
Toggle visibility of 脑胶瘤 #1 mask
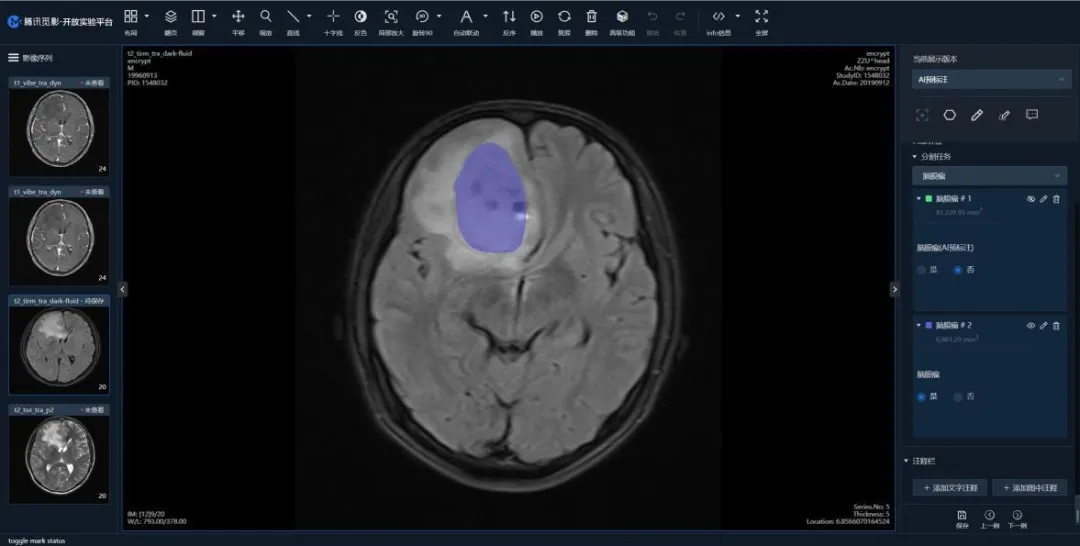pos(1031,199)
